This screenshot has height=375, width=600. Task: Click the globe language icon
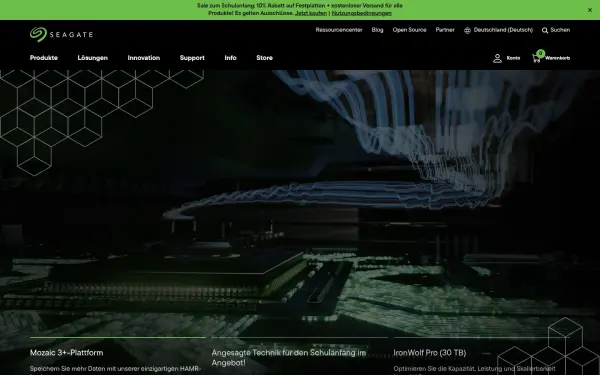pyautogui.click(x=467, y=30)
